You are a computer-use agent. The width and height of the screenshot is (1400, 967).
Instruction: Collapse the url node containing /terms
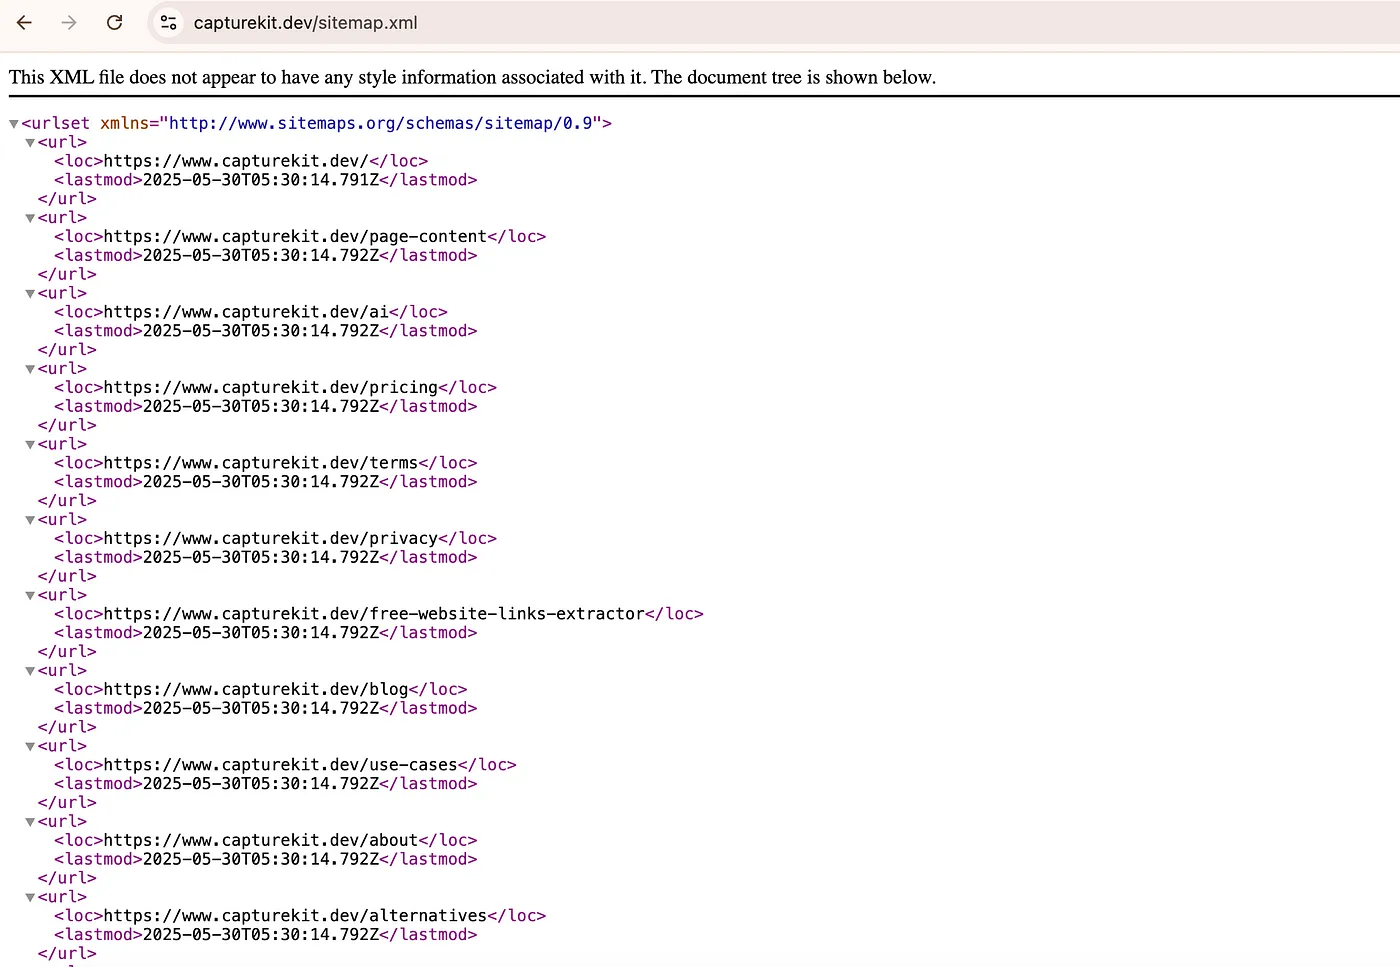[x=30, y=445]
